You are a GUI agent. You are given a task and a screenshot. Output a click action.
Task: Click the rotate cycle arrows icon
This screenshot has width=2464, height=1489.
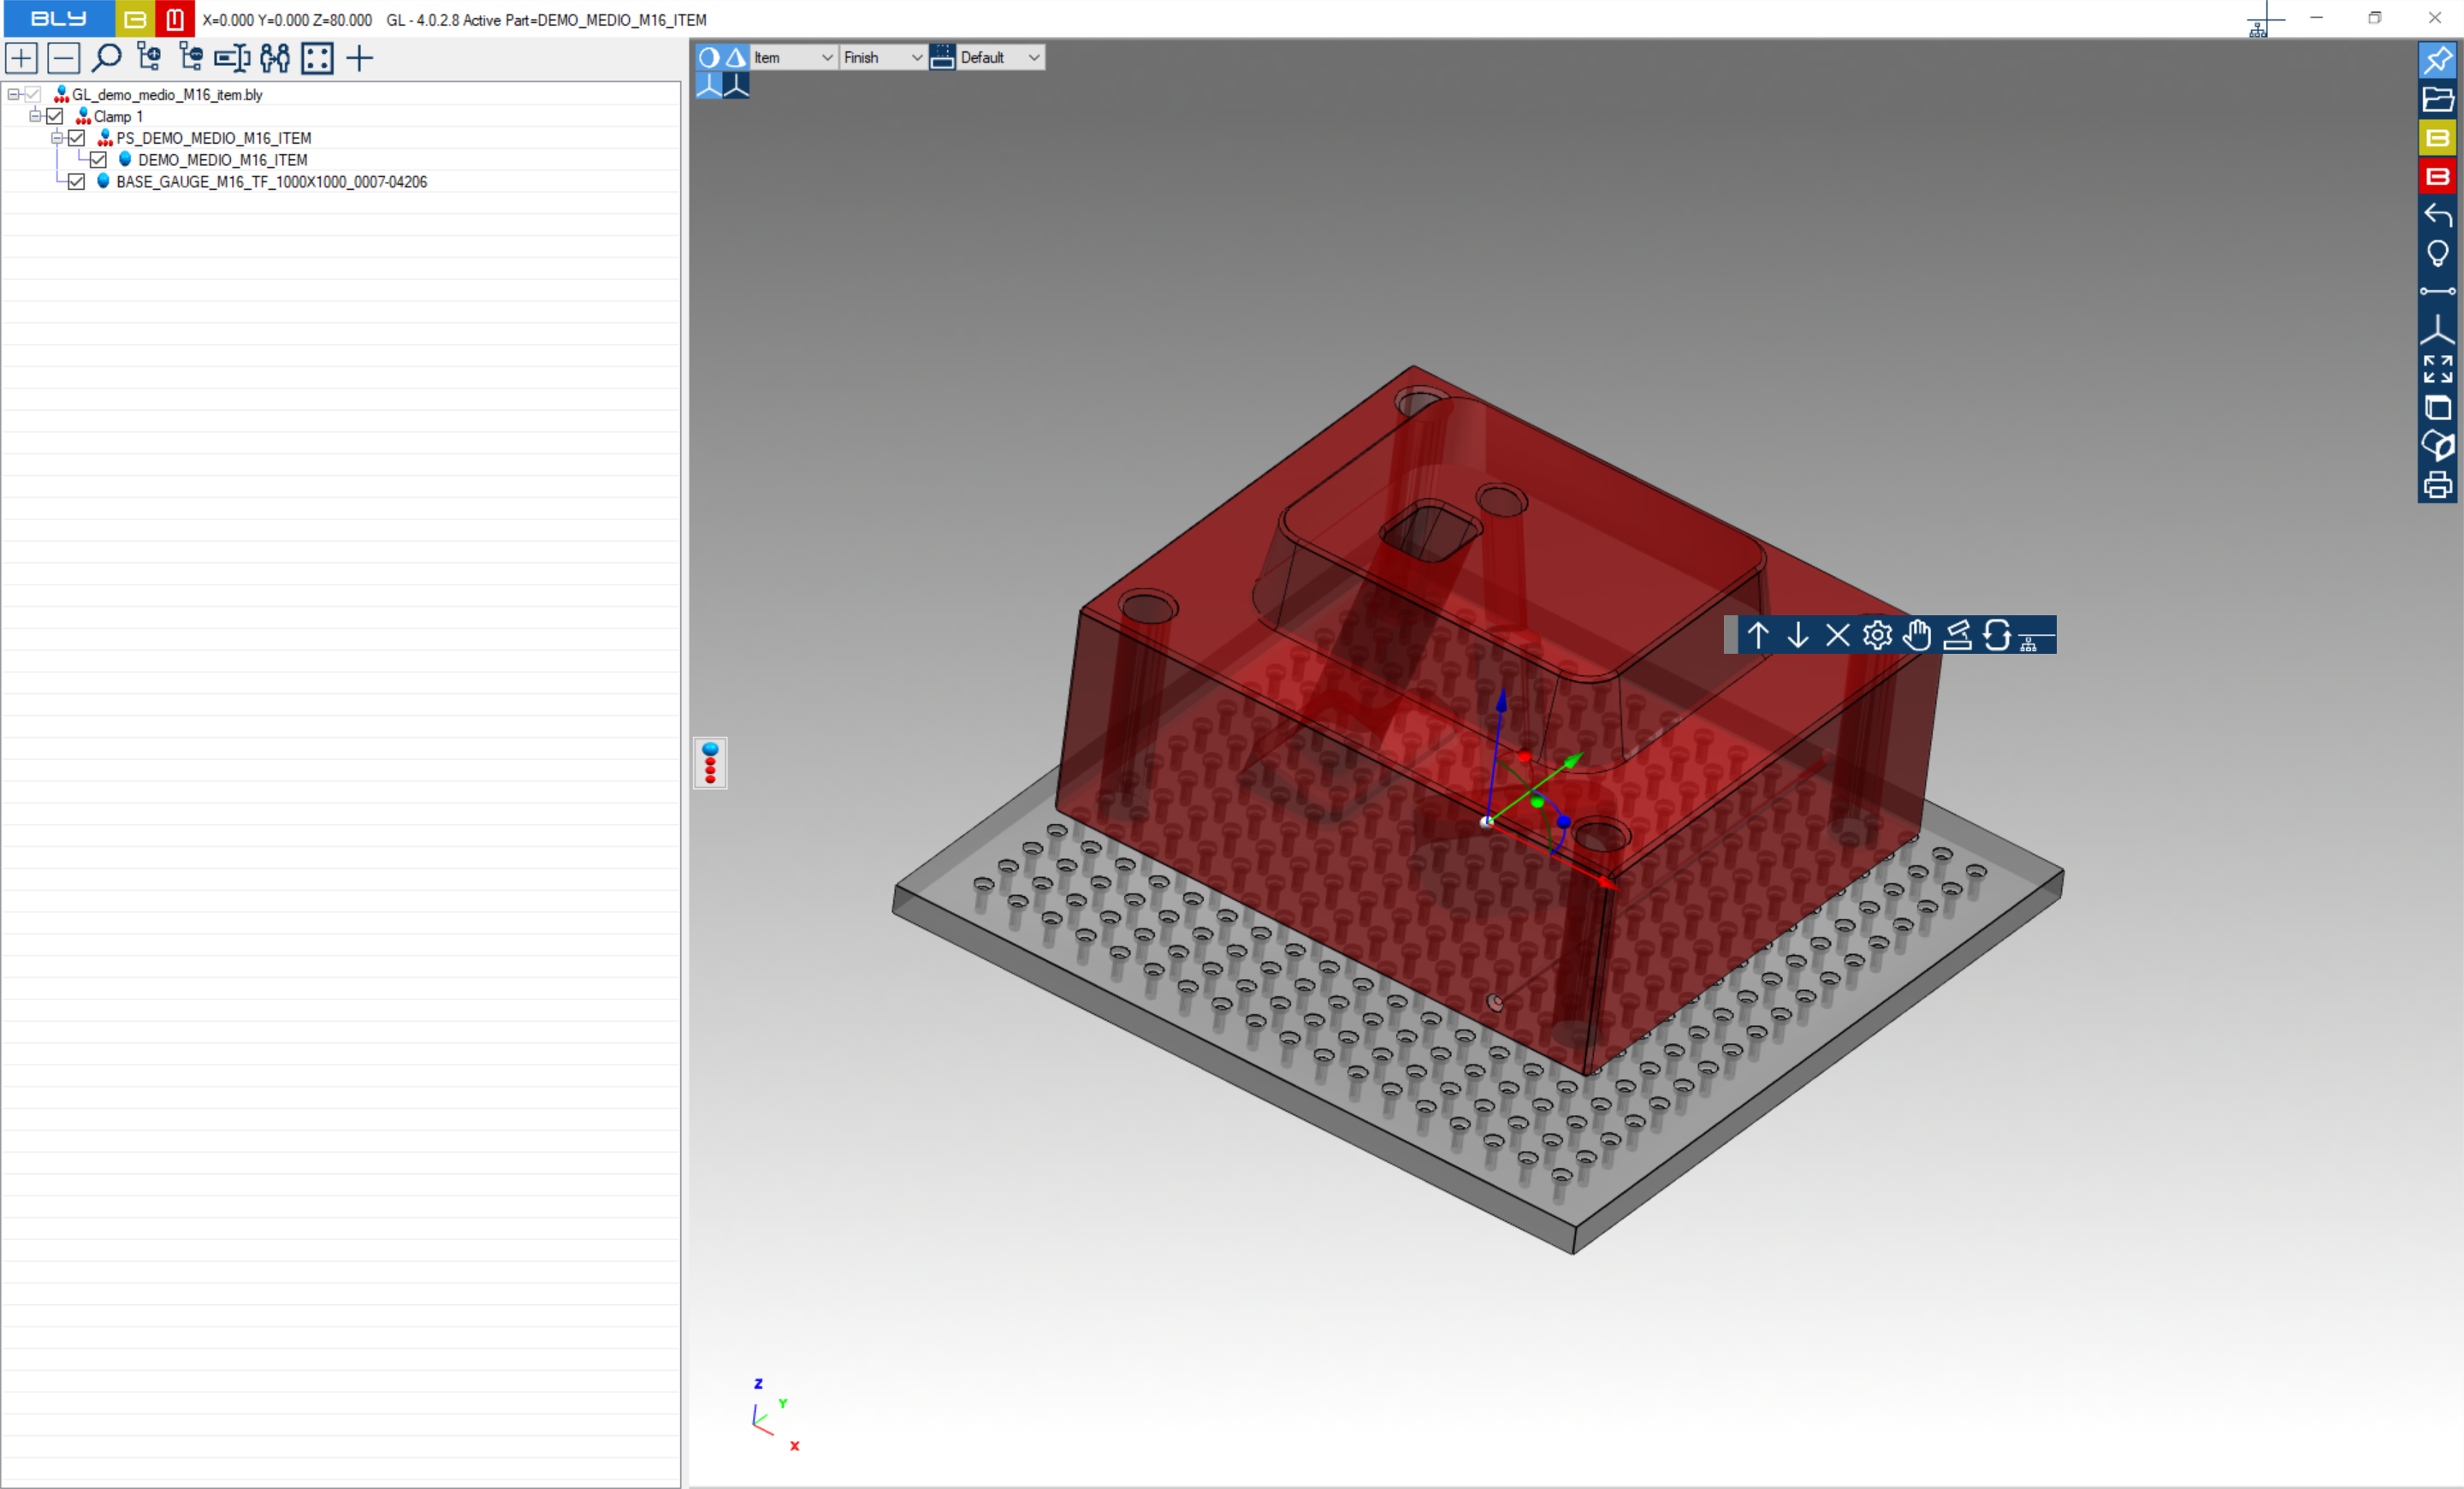[1997, 635]
